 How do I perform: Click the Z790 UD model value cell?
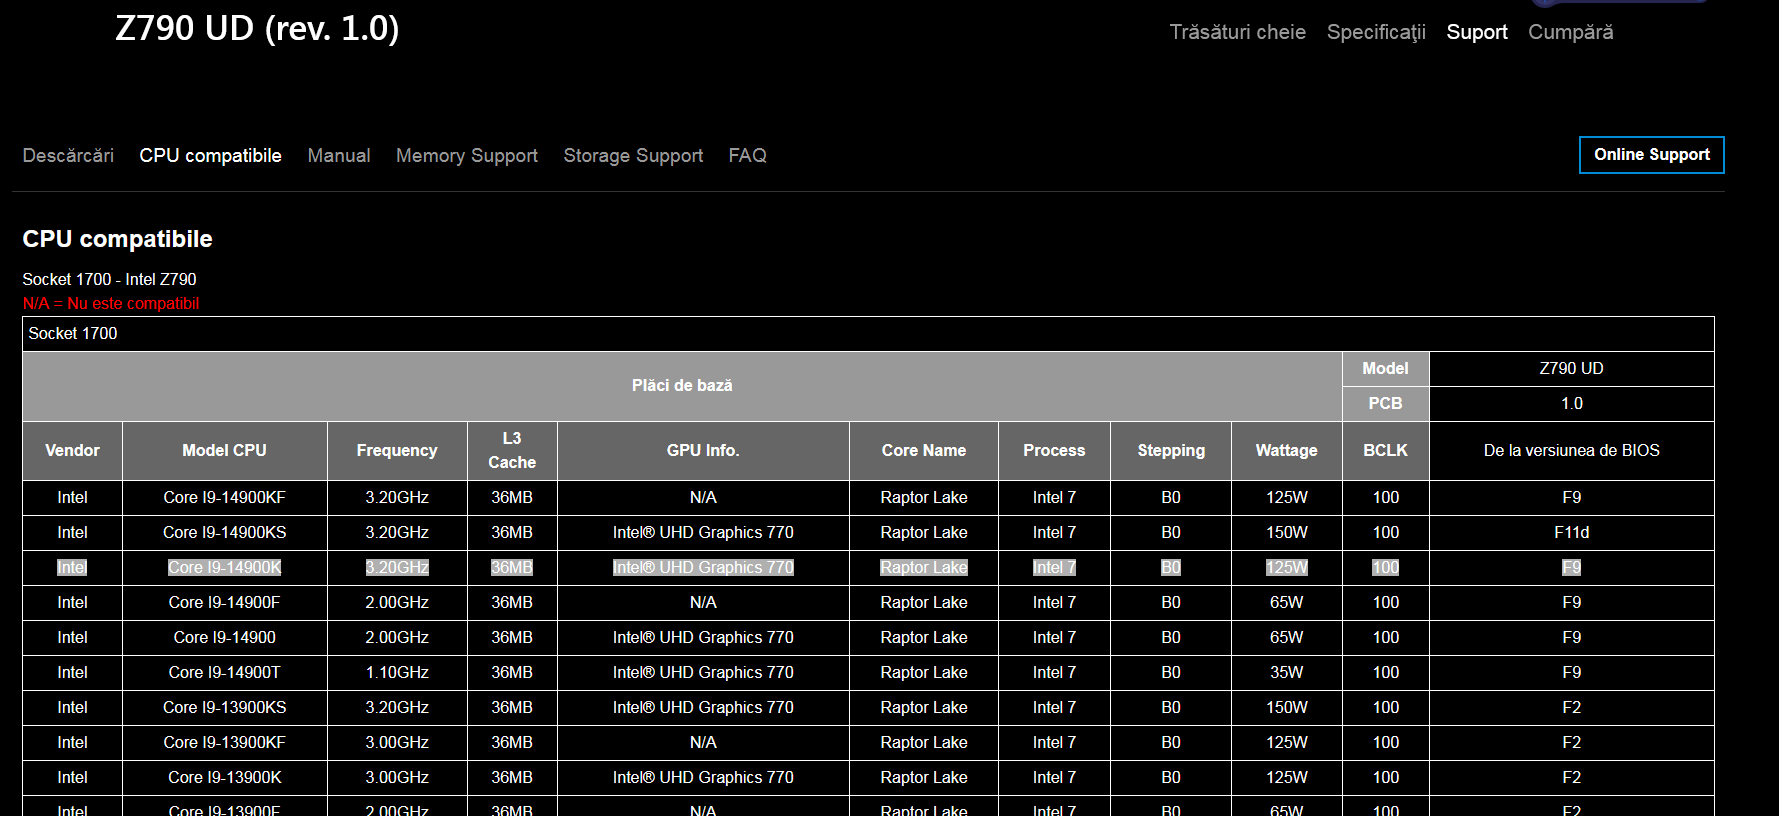coord(1571,369)
